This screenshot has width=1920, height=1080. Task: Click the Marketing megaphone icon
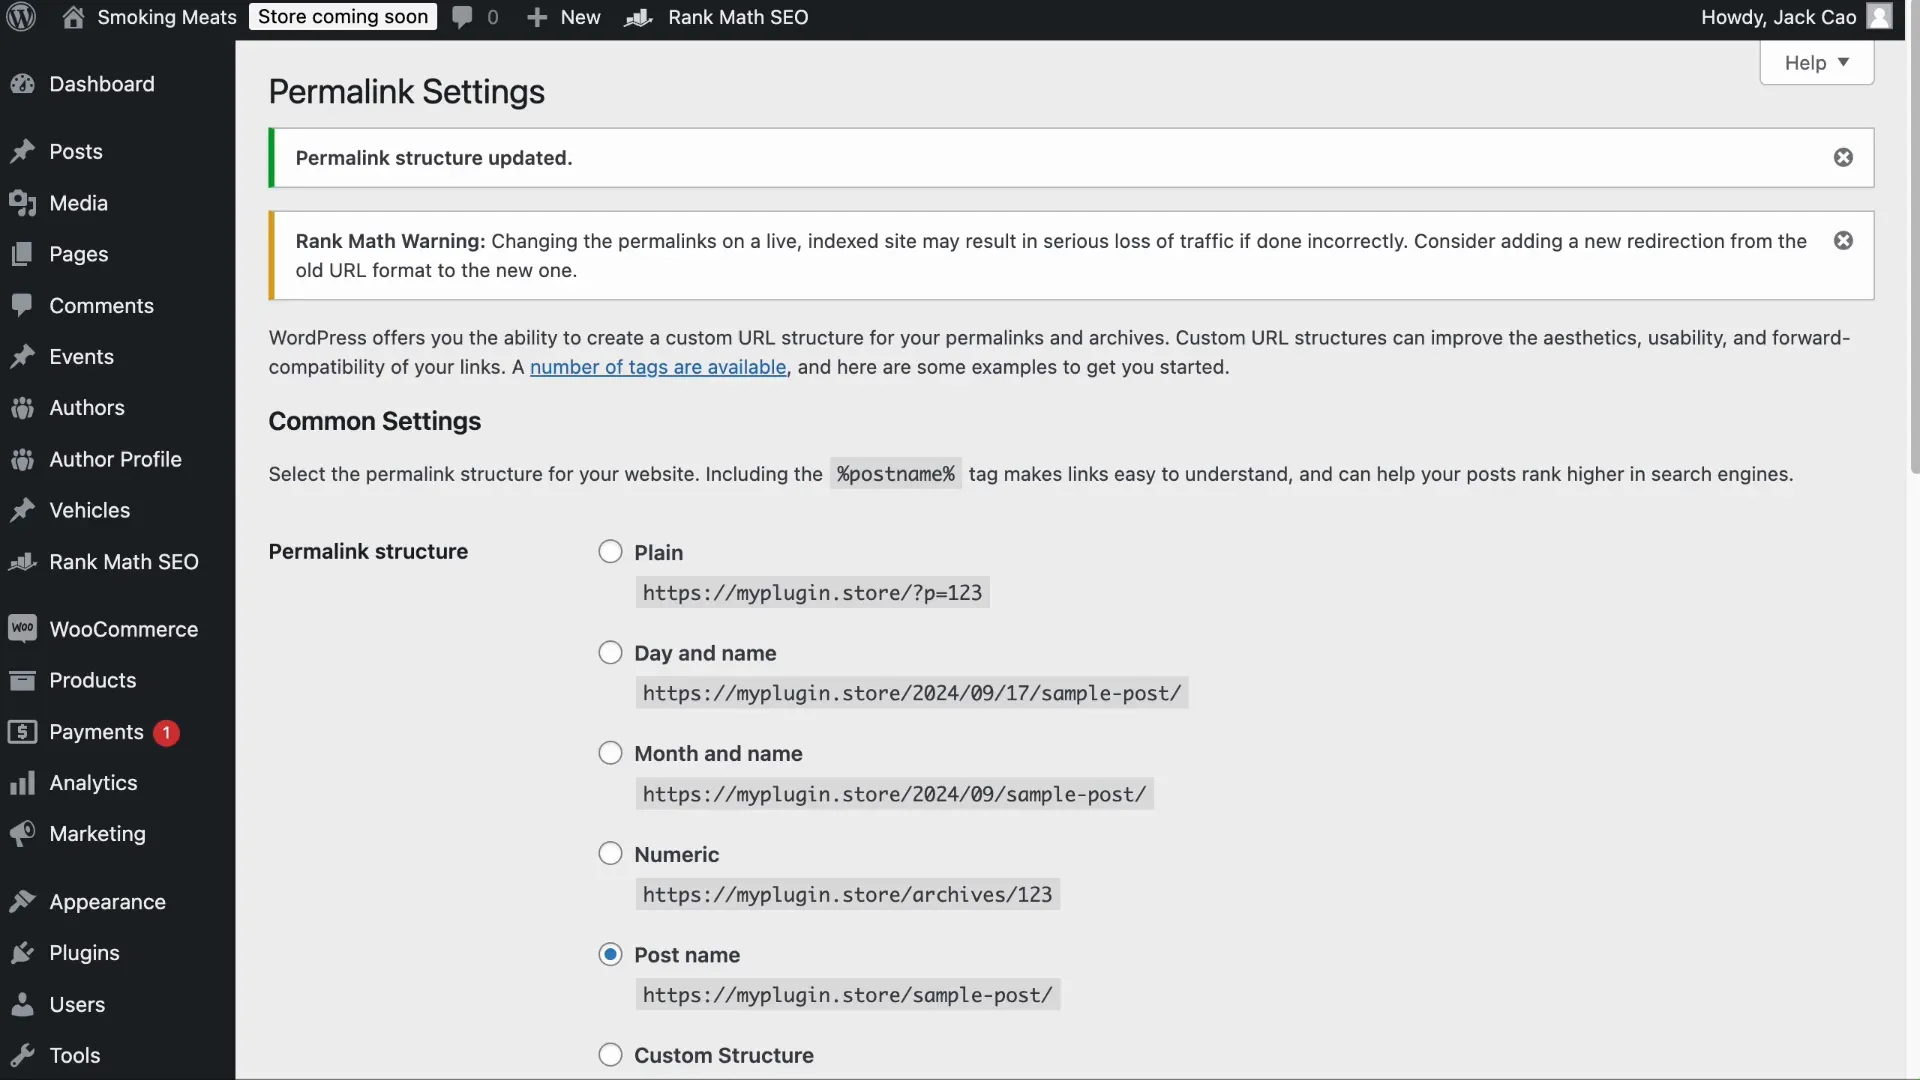click(x=22, y=834)
